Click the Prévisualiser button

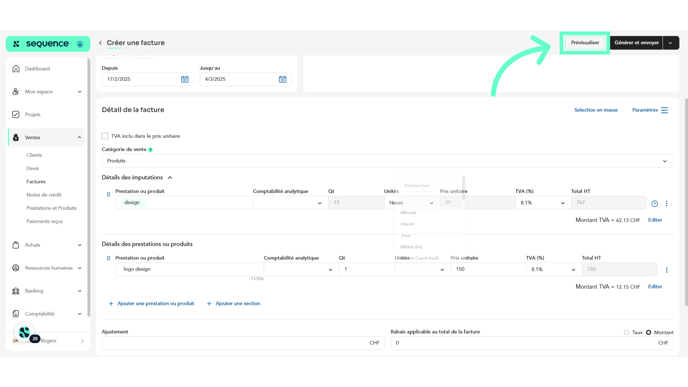click(x=585, y=43)
